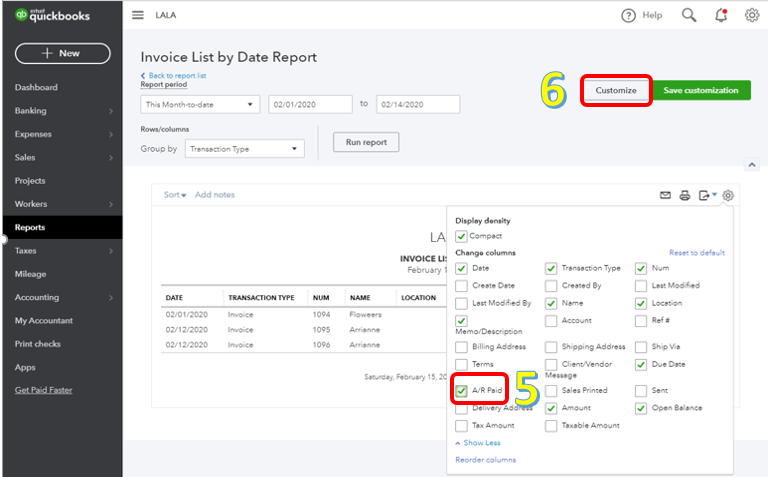Click the Floweers name cell
The width and height of the screenshot is (768, 477).
click(x=365, y=314)
